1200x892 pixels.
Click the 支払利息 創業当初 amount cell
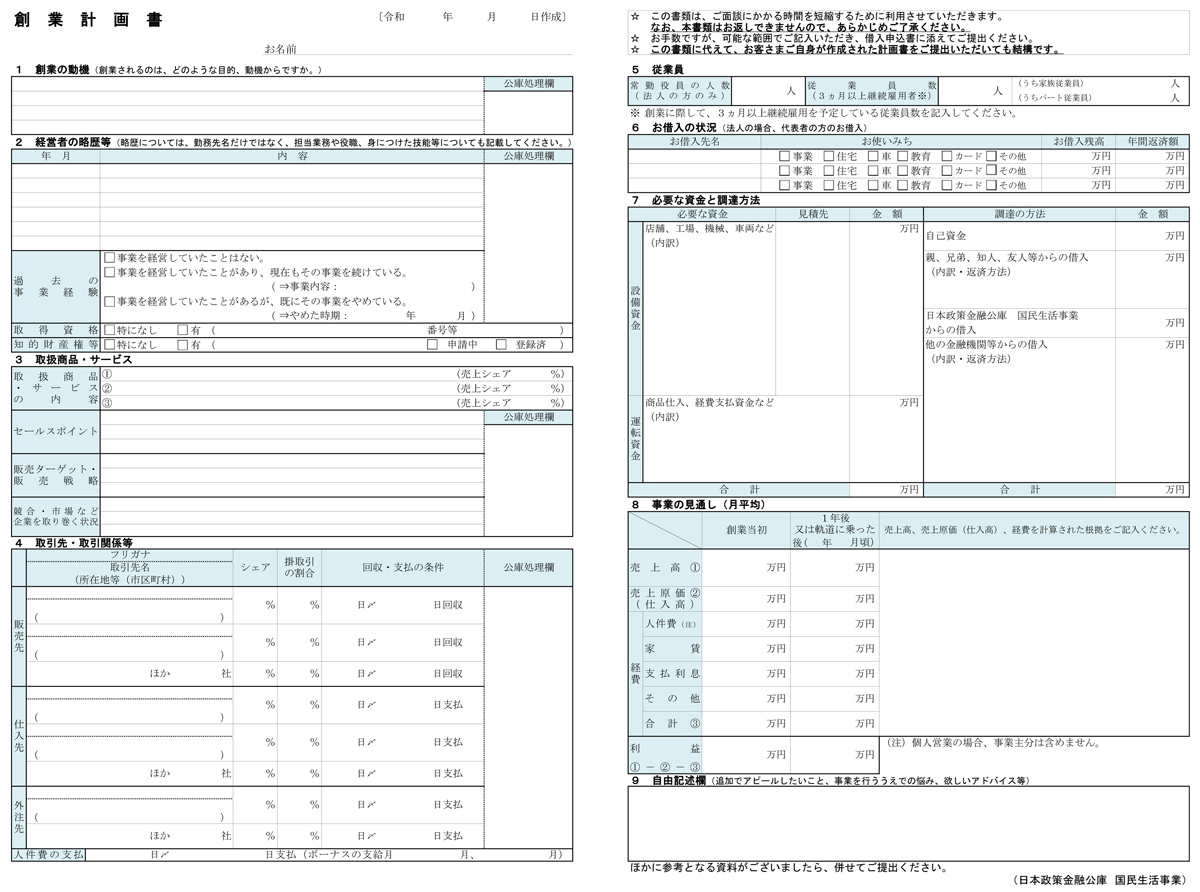[746, 673]
